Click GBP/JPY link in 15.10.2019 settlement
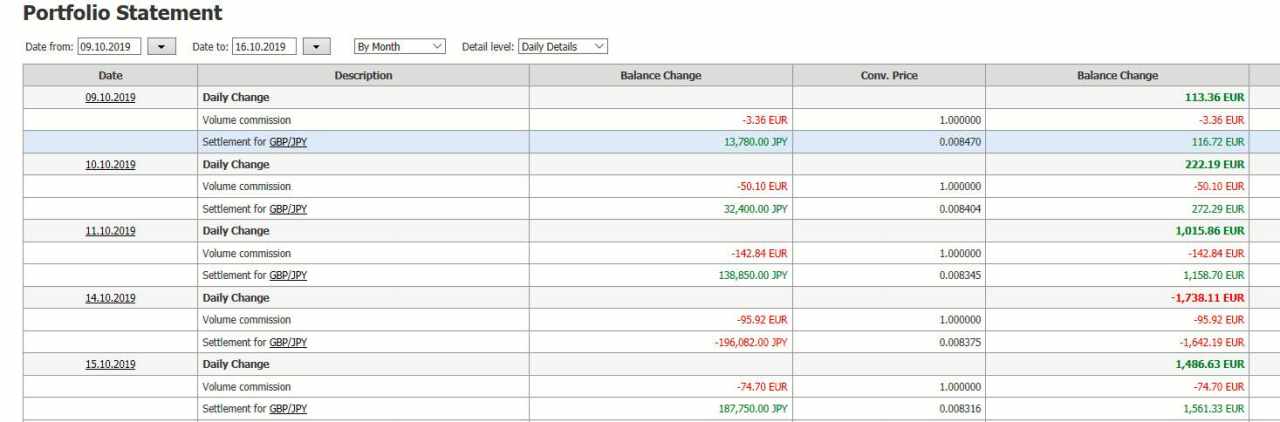 point(288,409)
